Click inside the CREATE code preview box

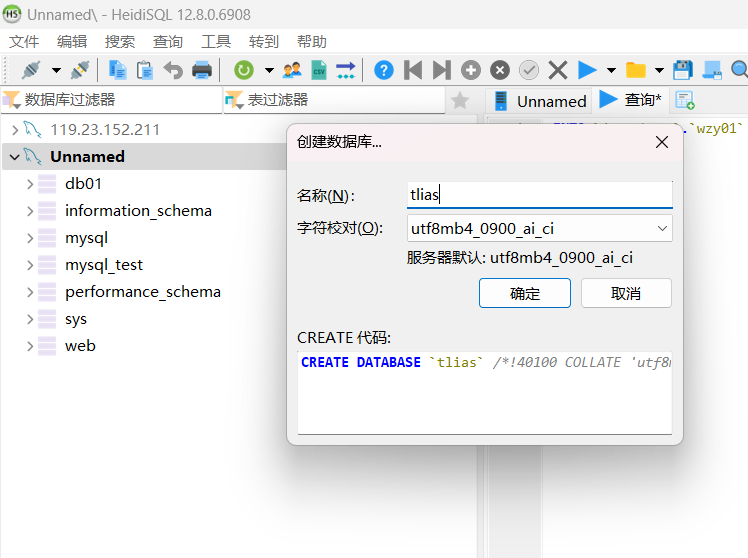click(485, 393)
